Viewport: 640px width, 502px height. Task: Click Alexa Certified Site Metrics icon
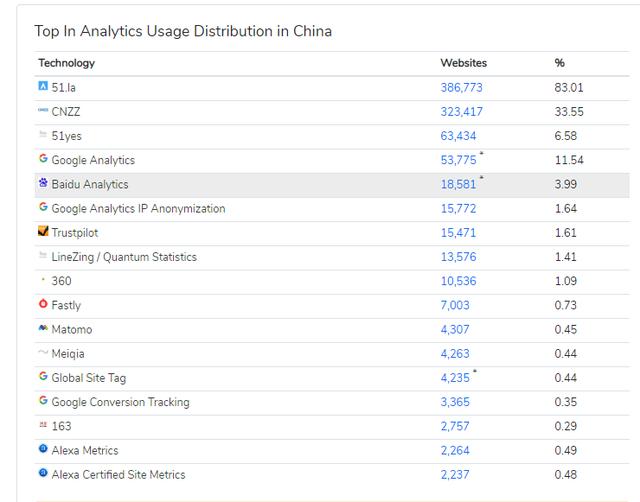coord(43,473)
